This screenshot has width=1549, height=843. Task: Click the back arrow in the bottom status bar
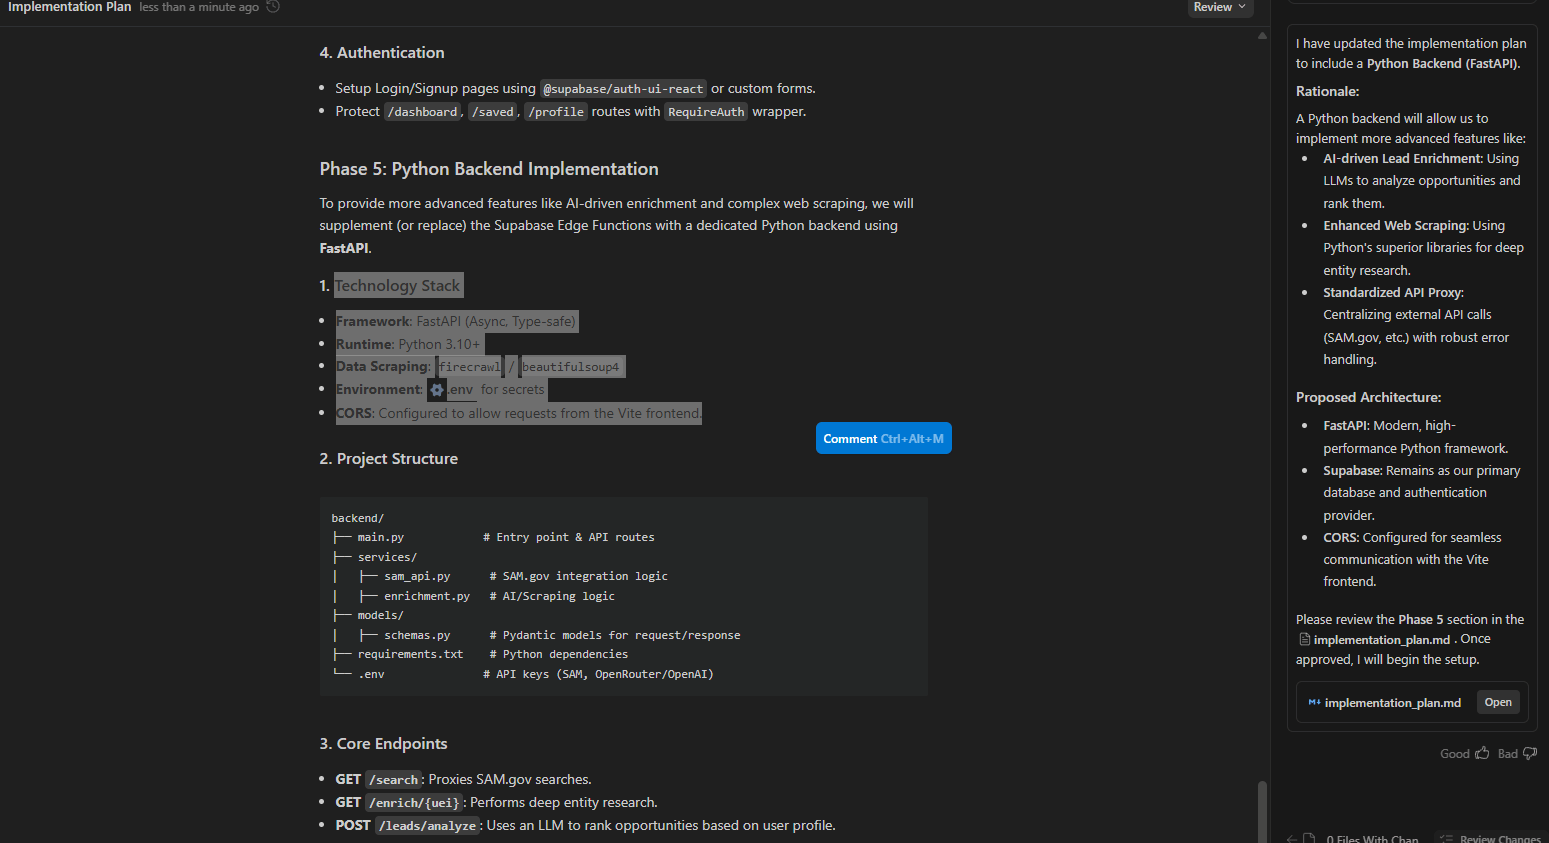point(1291,838)
